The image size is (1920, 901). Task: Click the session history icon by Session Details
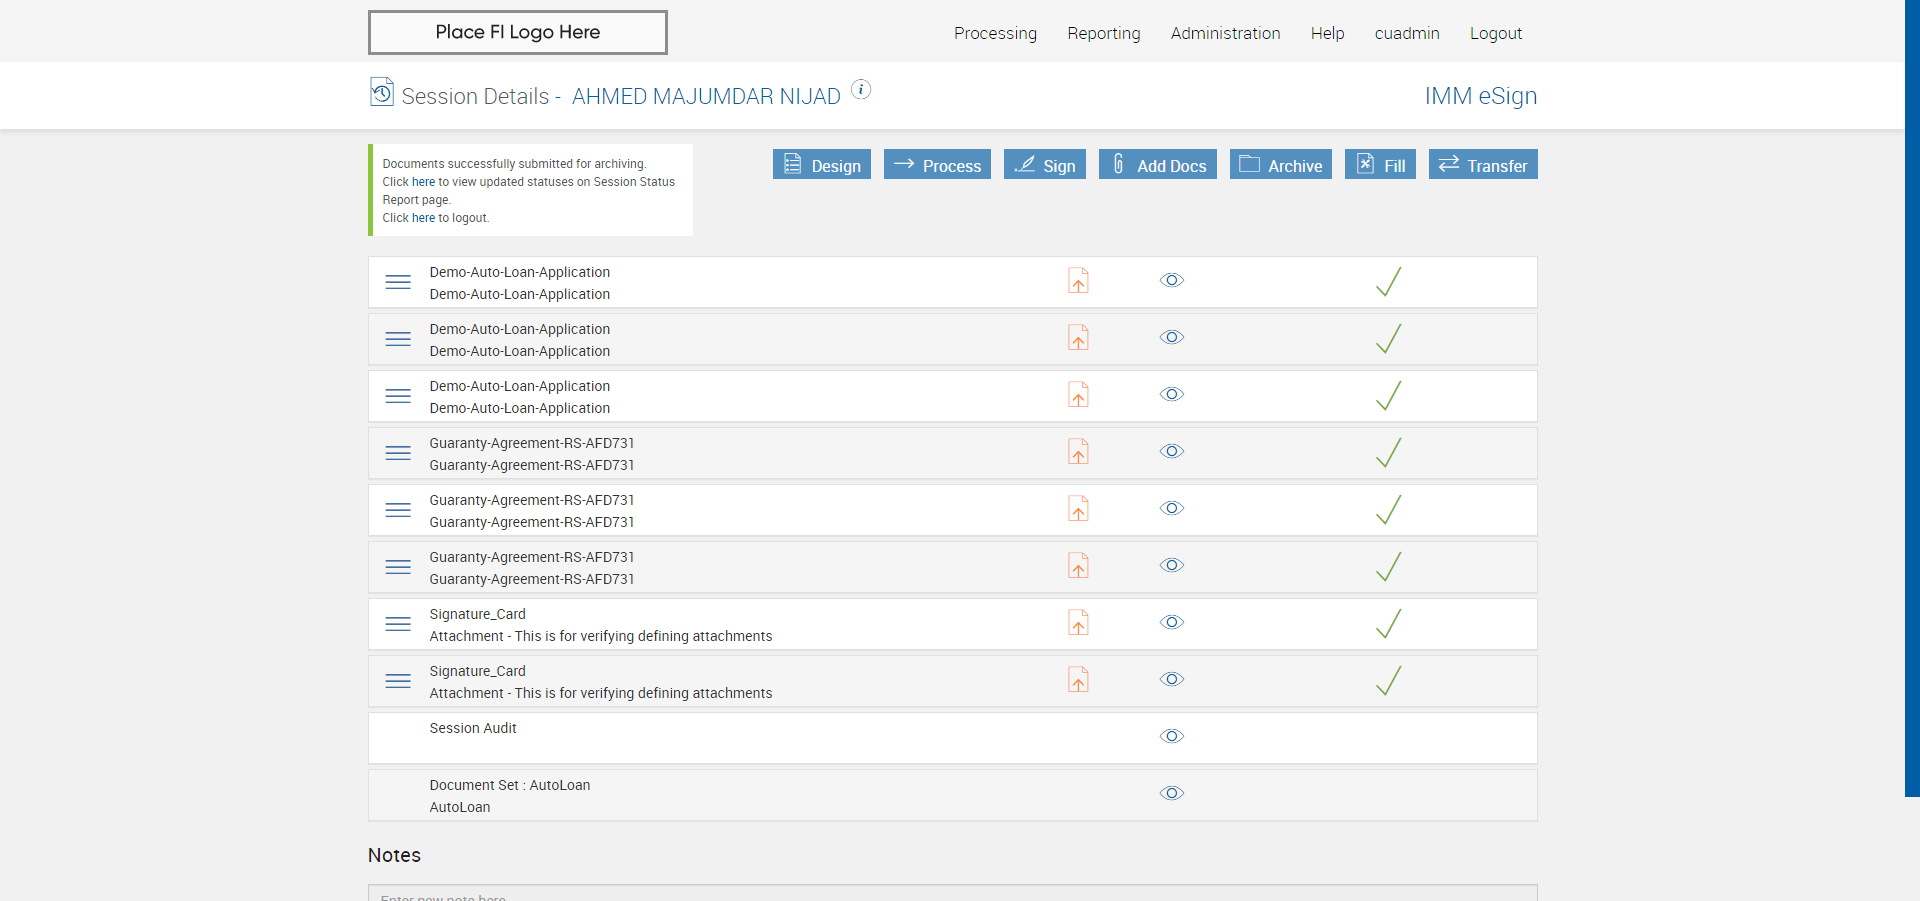pyautogui.click(x=382, y=92)
